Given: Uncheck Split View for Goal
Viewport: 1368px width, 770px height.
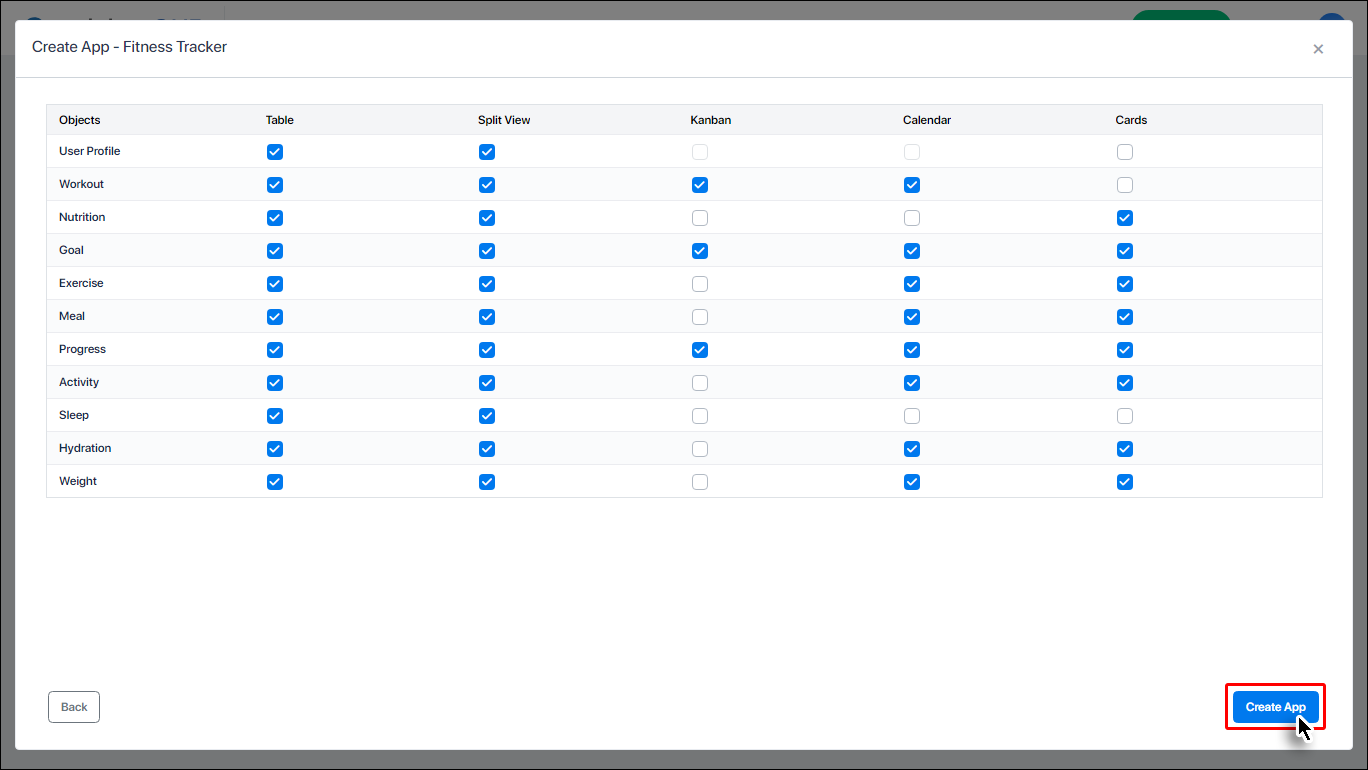Looking at the screenshot, I should (487, 251).
